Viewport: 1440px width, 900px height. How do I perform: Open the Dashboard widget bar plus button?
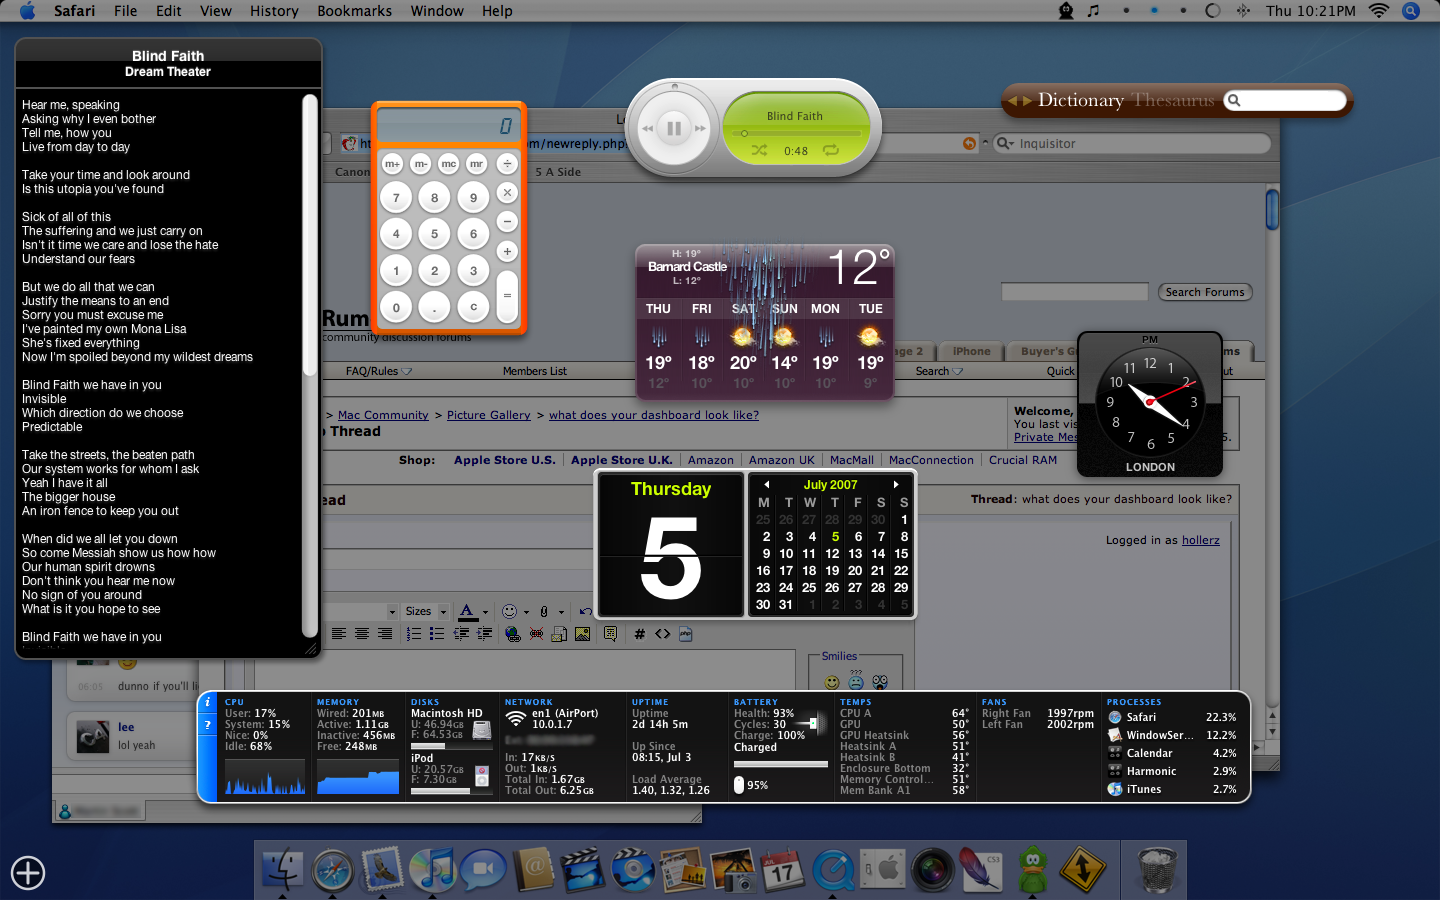(x=28, y=873)
